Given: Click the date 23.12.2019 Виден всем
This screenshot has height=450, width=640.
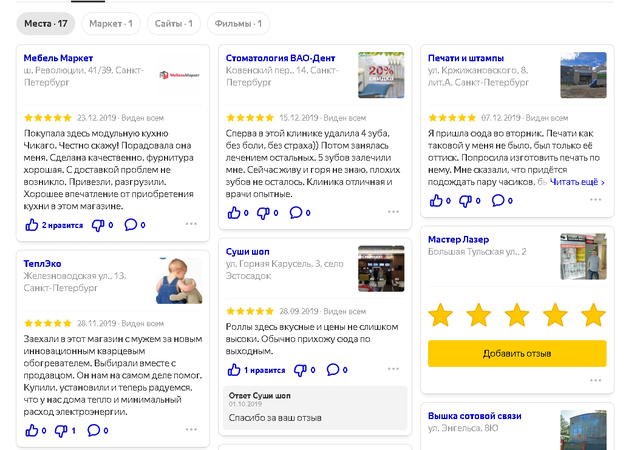Looking at the screenshot, I should coord(120,118).
